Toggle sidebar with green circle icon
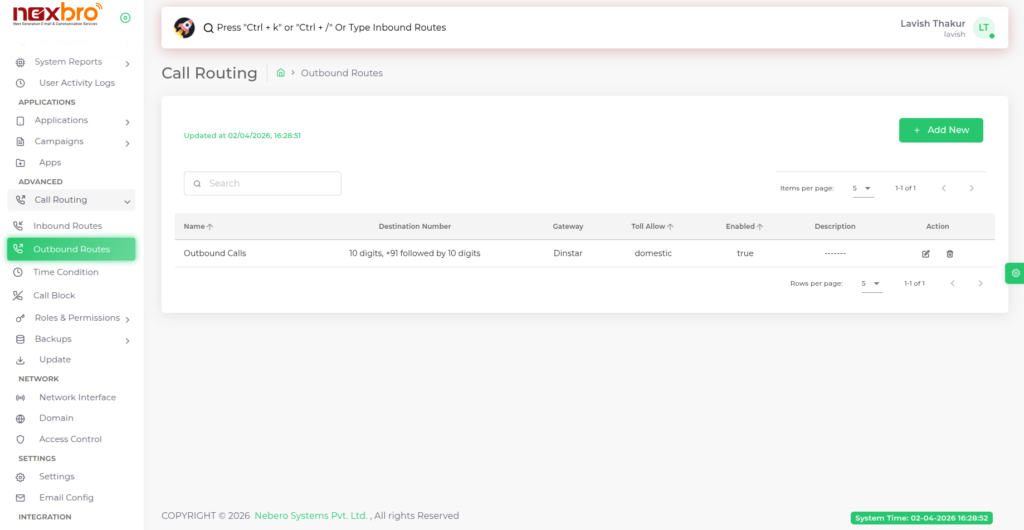Screen dimensions: 1024x530 [125, 18]
